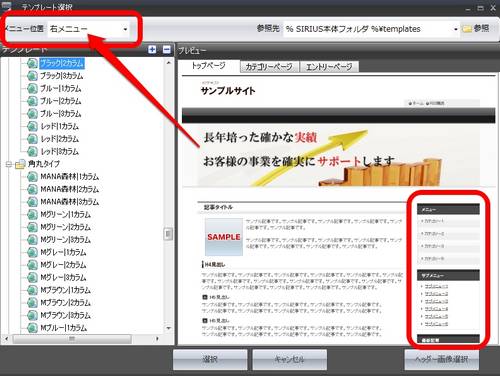Select the MANA森林|2カラム template
Viewport: 500px width, 376px height.
click(70, 189)
